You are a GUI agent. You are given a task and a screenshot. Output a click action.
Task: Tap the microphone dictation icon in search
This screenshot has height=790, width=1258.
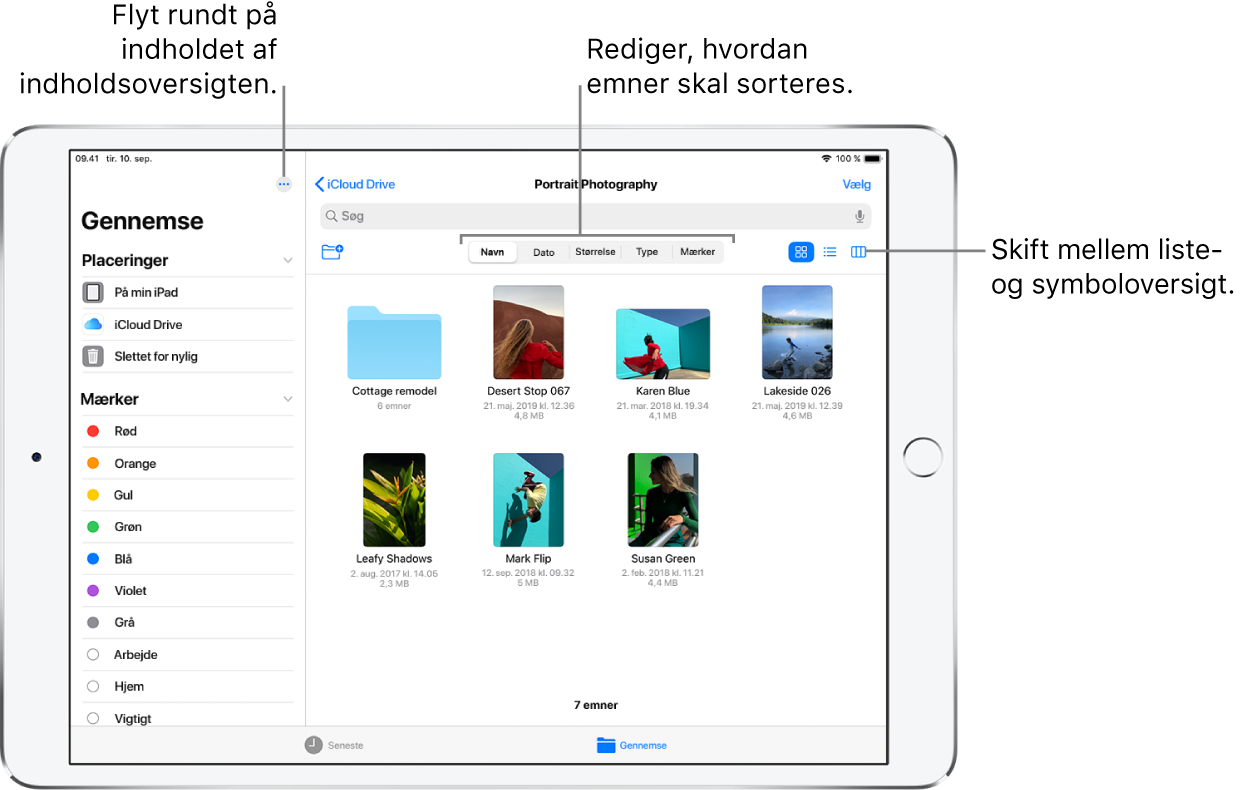(859, 216)
